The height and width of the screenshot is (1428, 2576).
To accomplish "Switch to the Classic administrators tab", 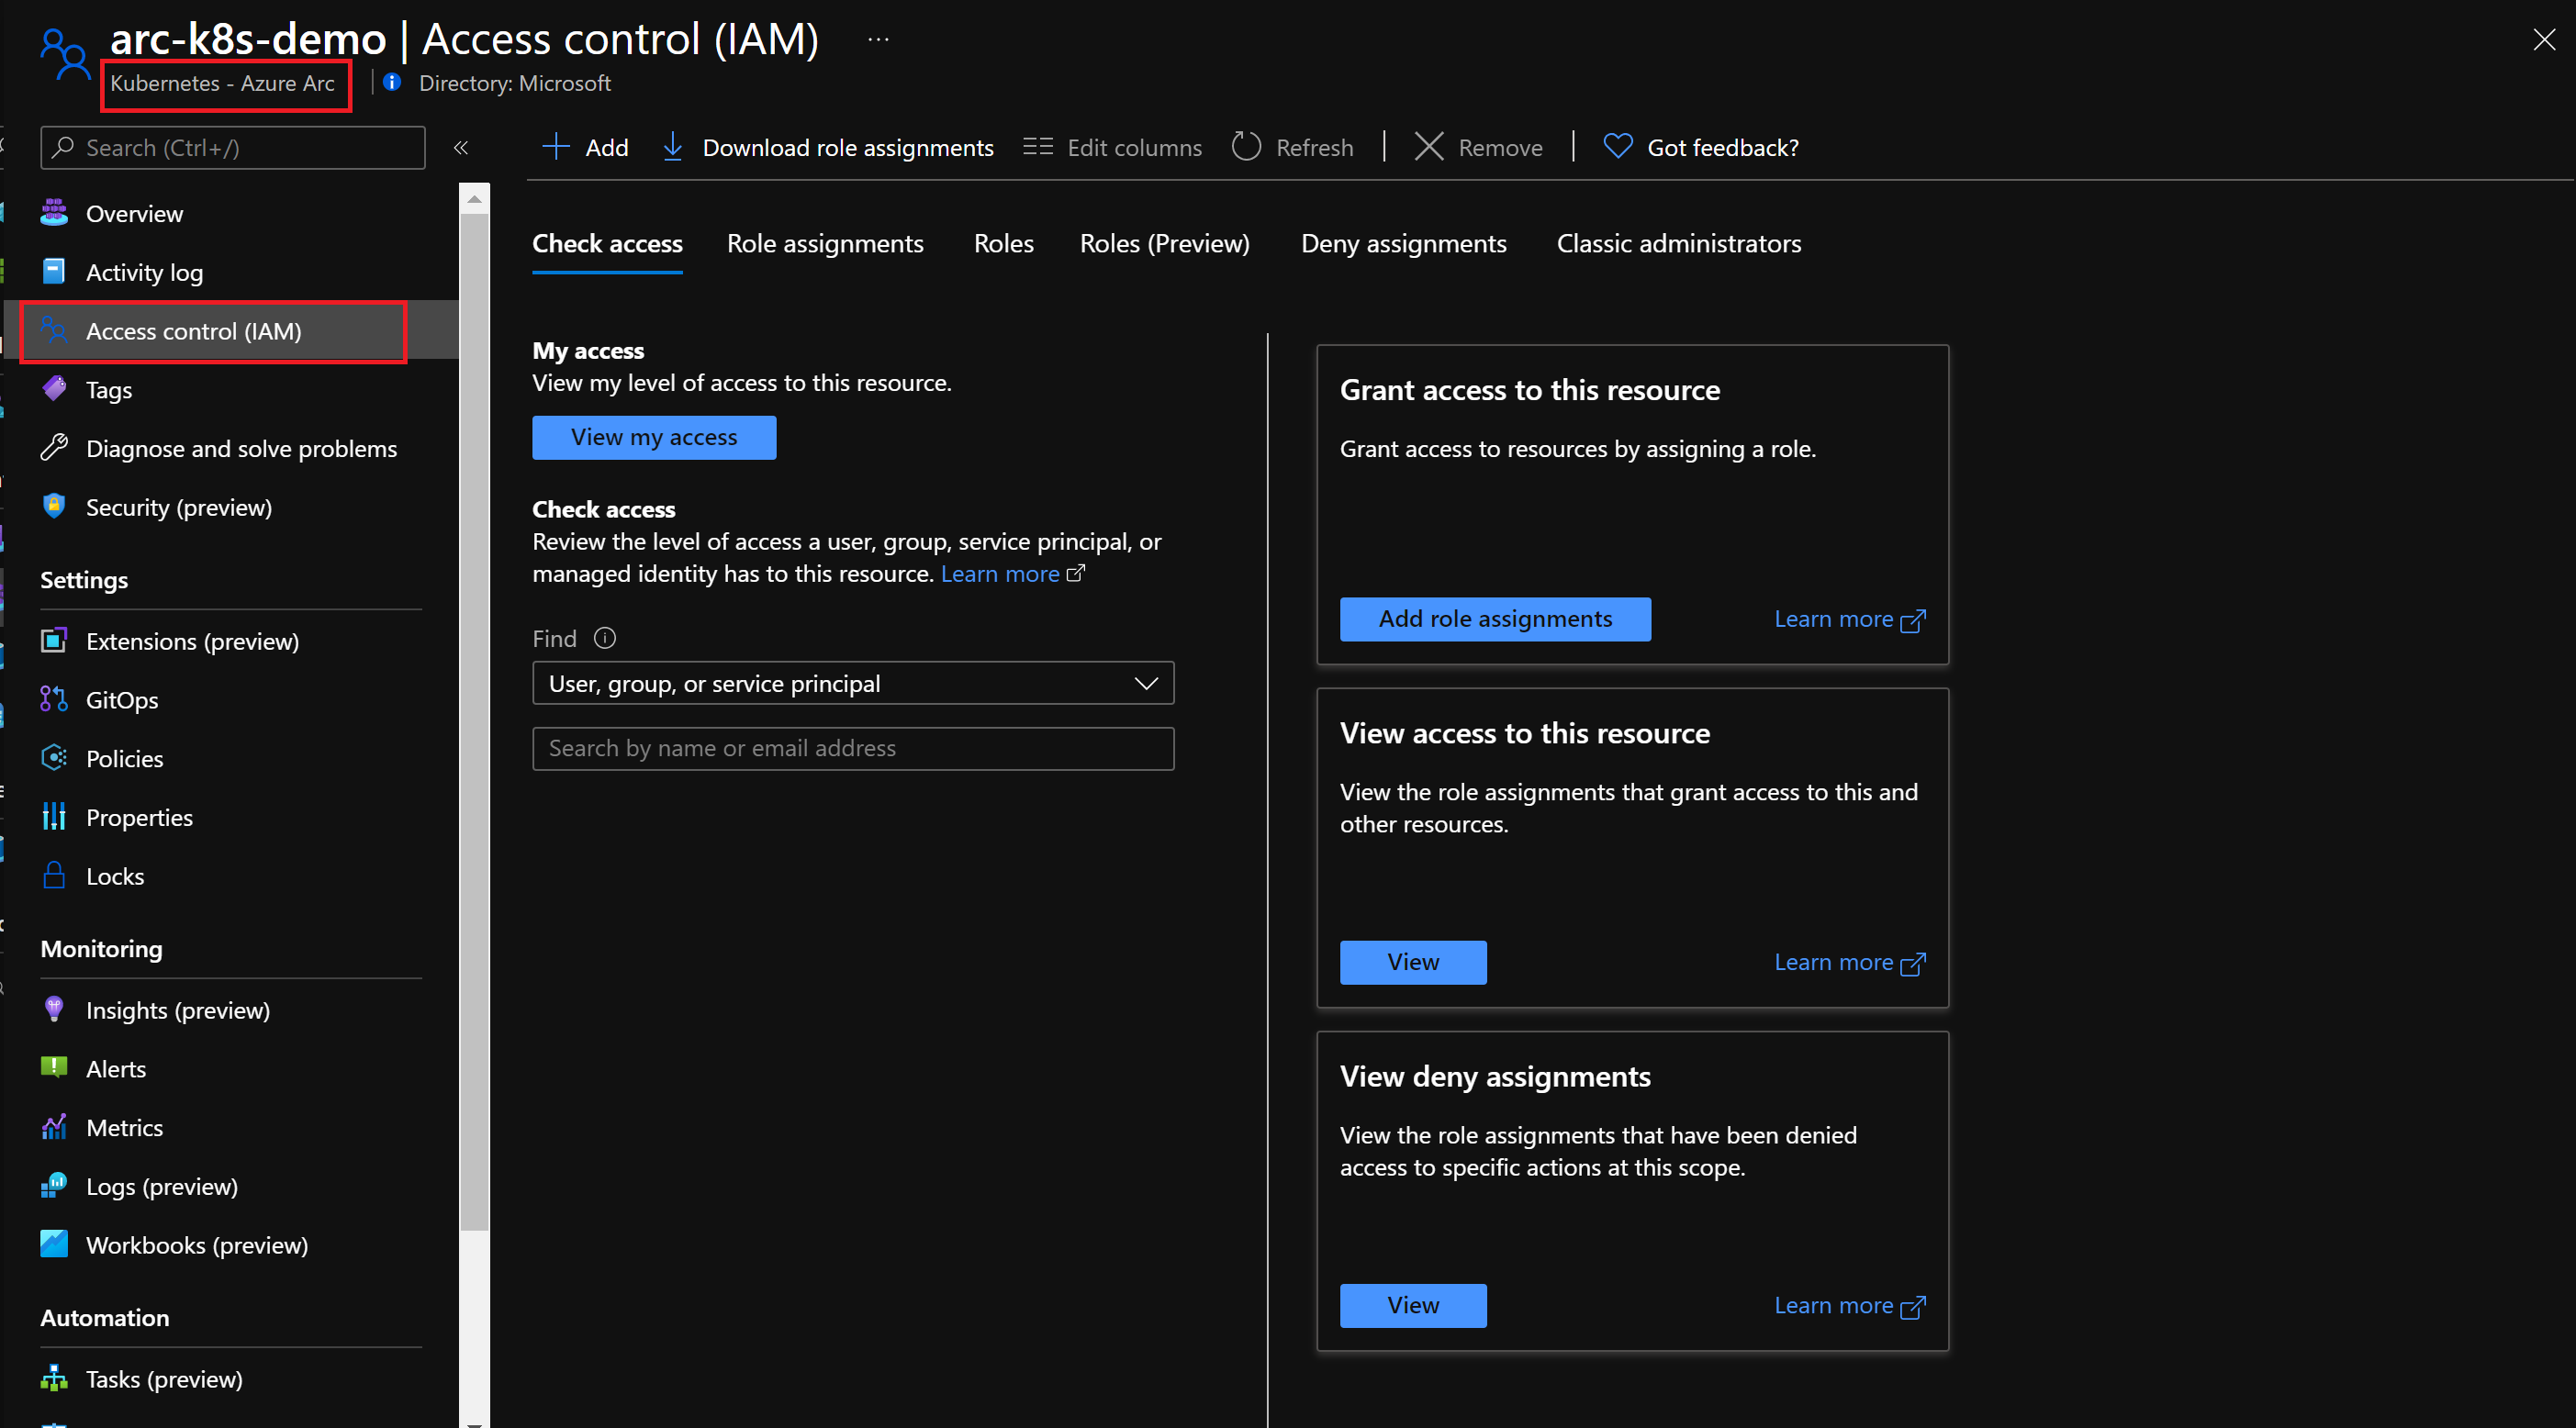I will click(1679, 243).
